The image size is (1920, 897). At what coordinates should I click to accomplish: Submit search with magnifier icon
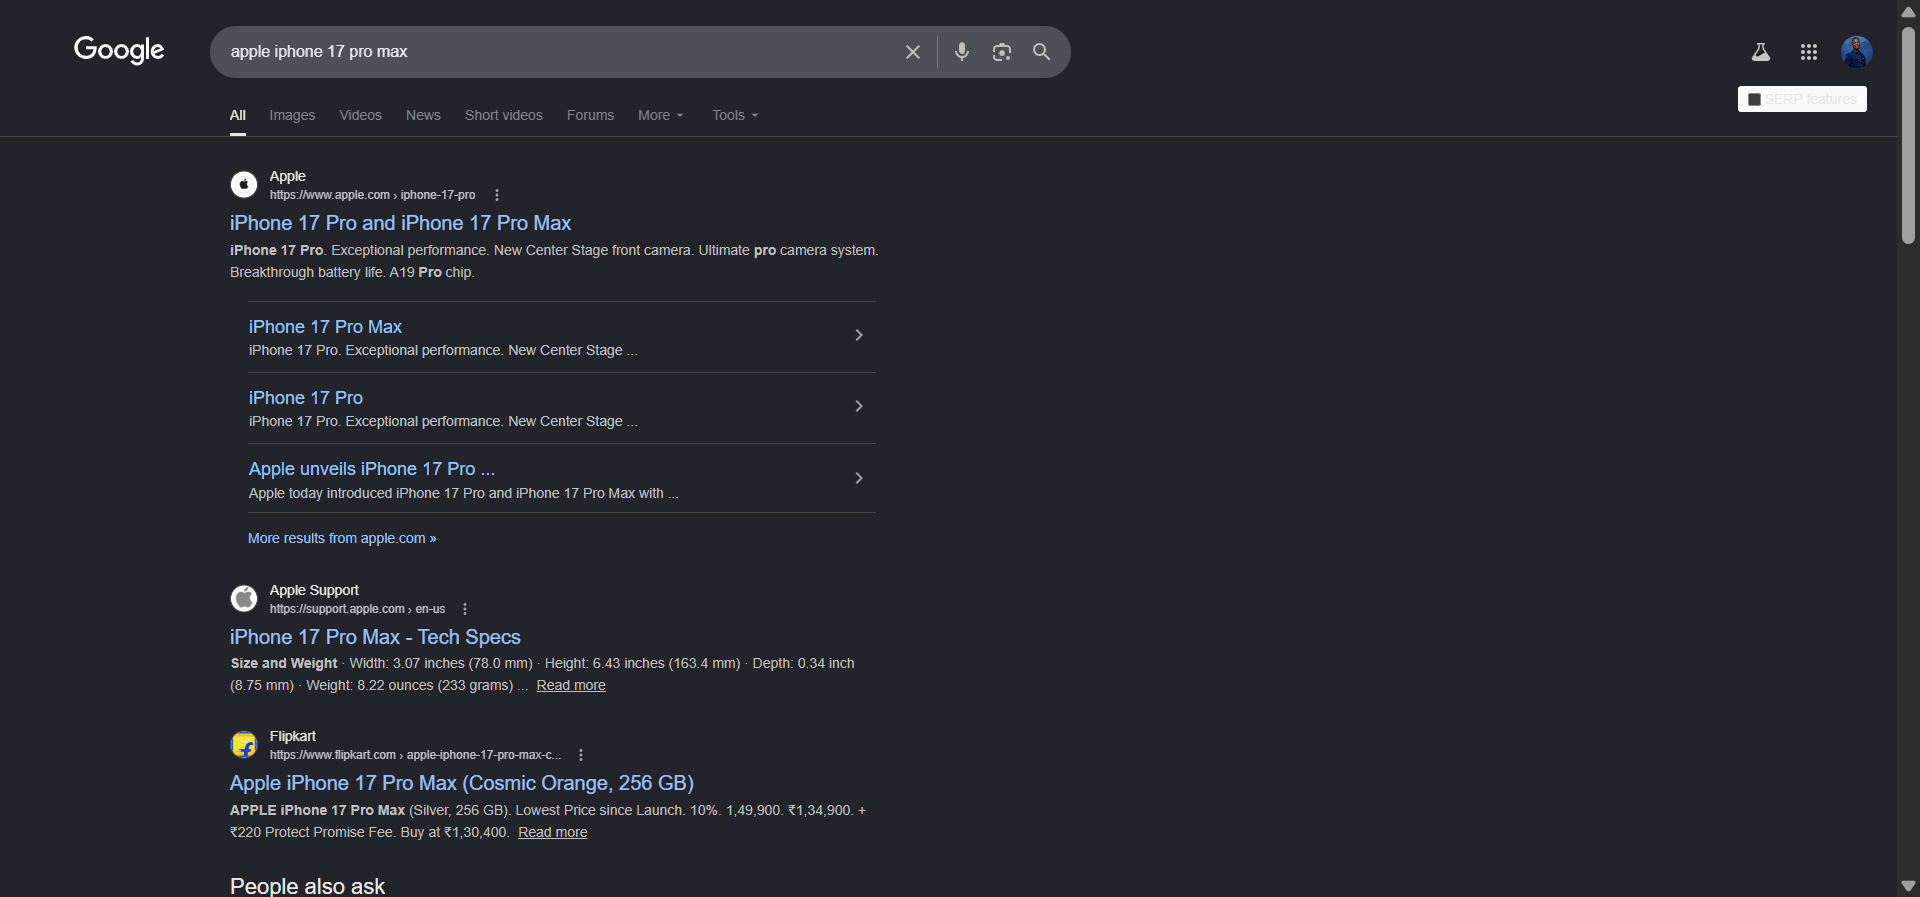tap(1041, 52)
